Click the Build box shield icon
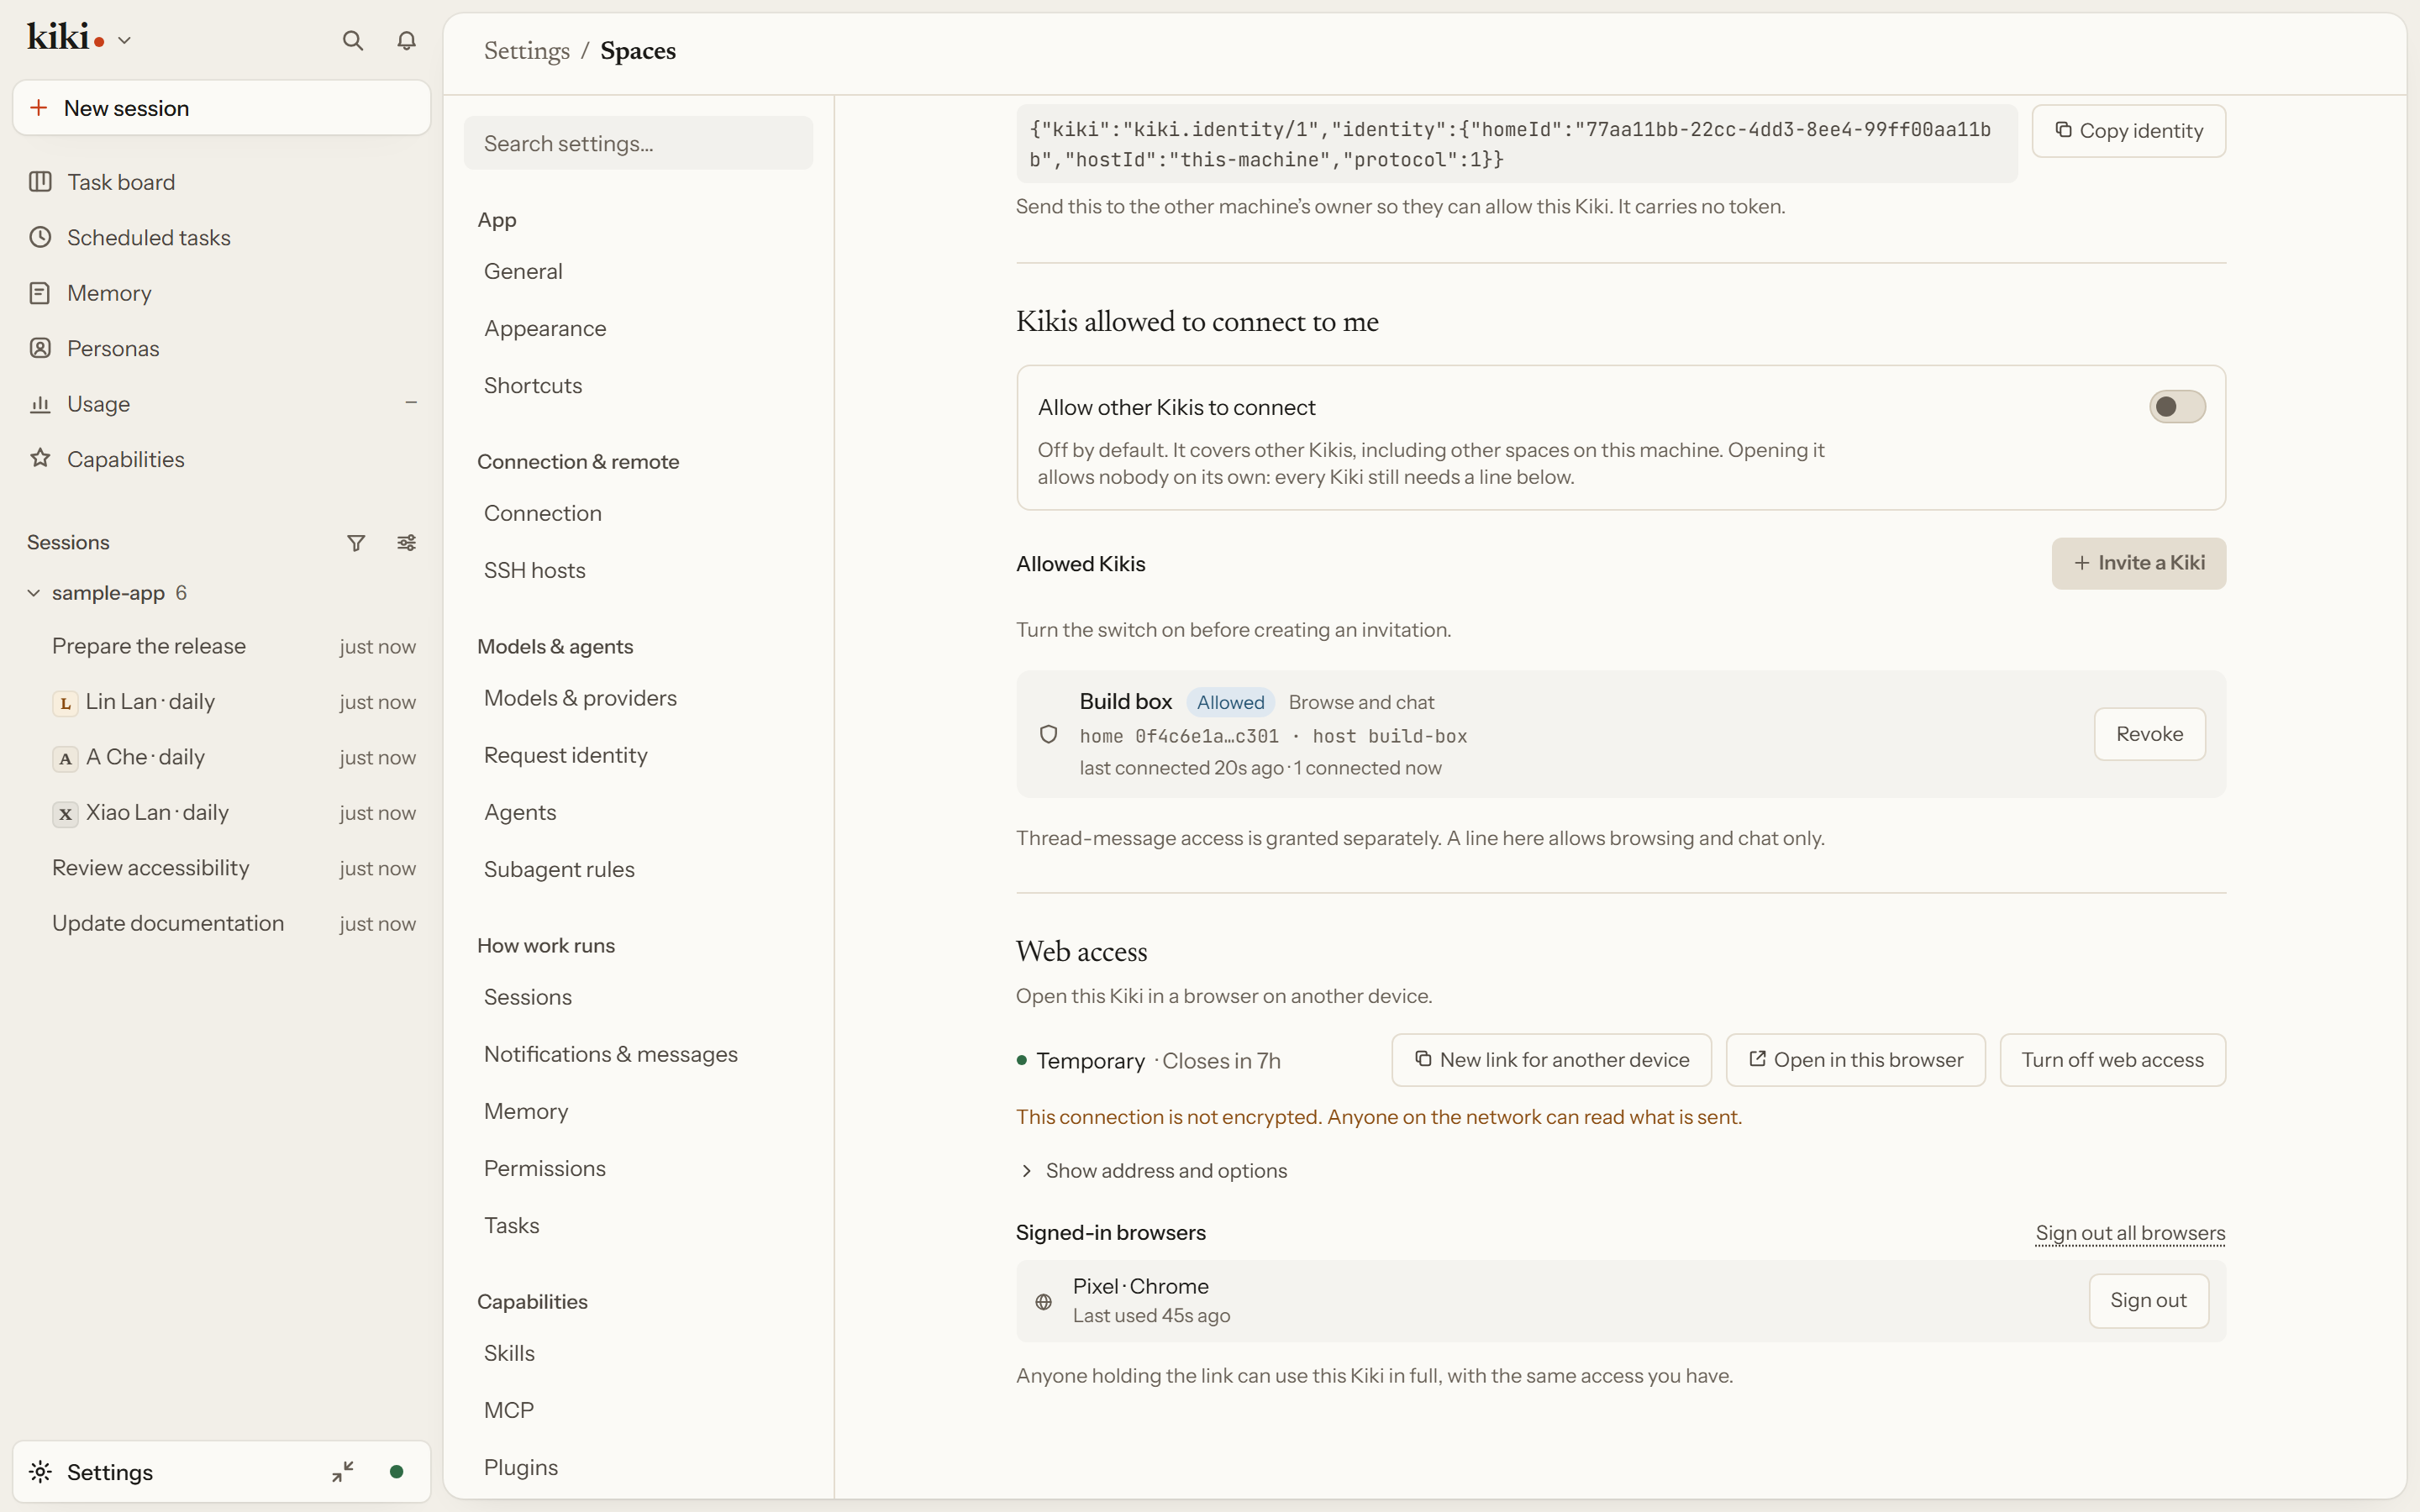The width and height of the screenshot is (2420, 1512). (x=1048, y=735)
